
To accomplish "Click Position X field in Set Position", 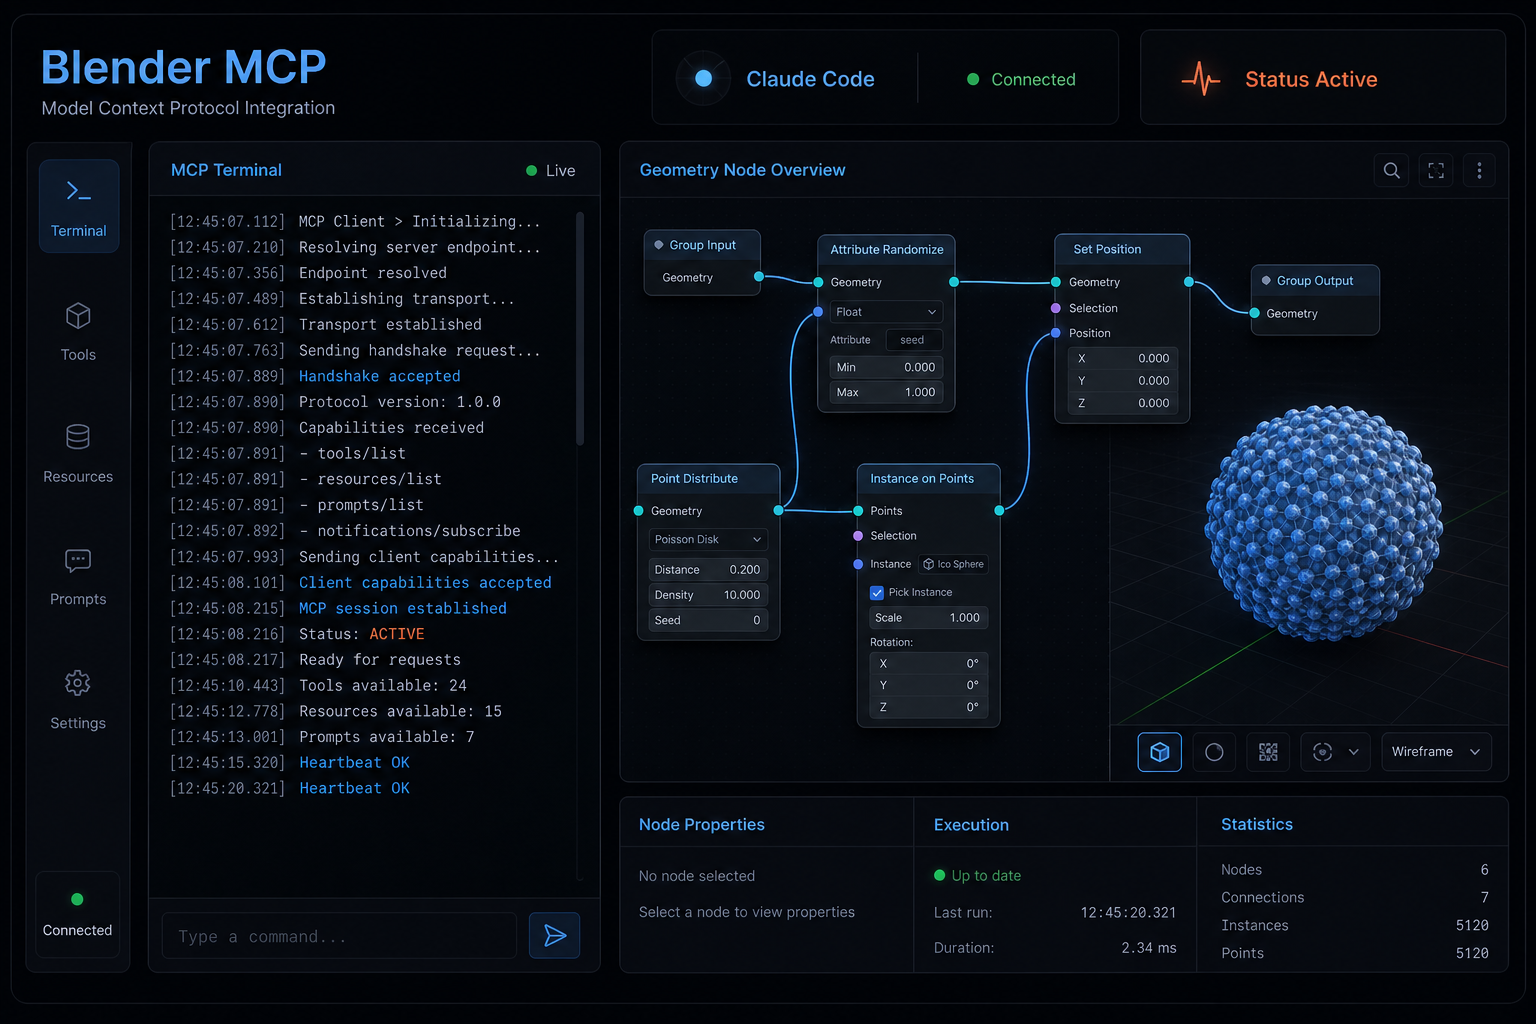I will [1123, 358].
